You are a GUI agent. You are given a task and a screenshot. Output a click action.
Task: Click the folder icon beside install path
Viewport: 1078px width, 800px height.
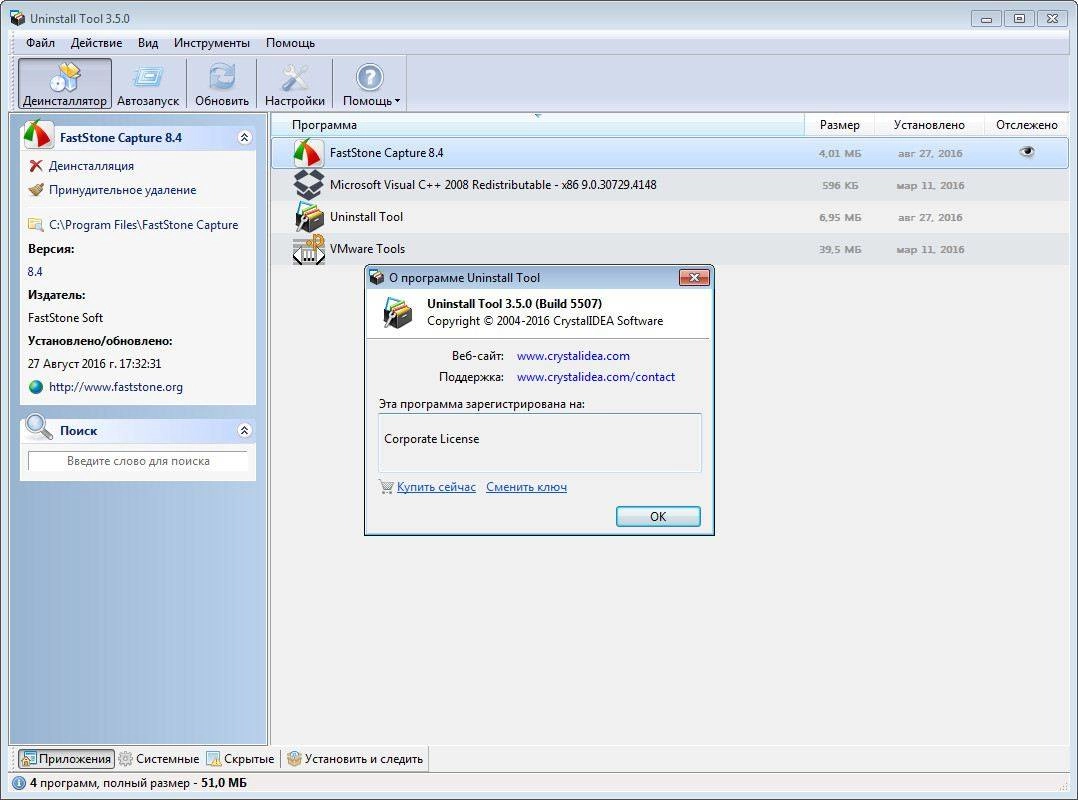[x=36, y=225]
